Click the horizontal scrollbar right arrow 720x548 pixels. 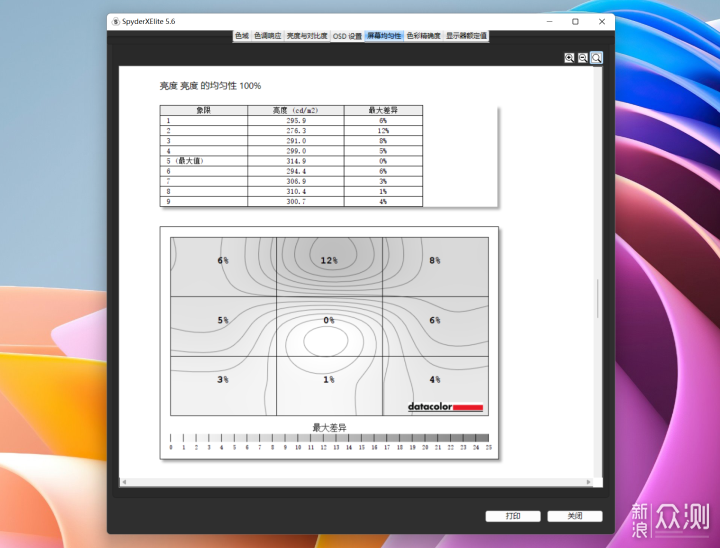pyautogui.click(x=588, y=482)
